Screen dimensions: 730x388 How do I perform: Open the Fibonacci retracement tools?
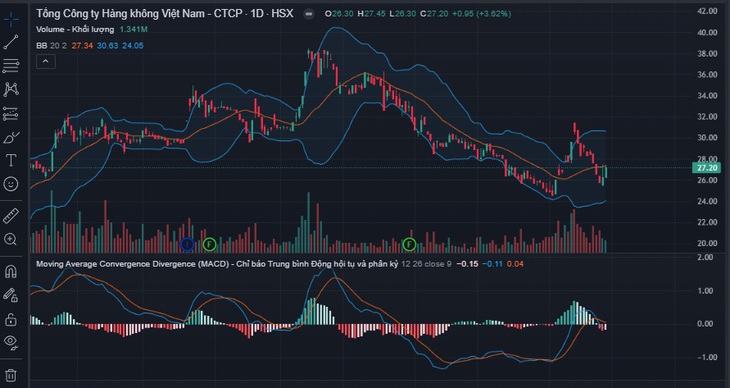11,66
